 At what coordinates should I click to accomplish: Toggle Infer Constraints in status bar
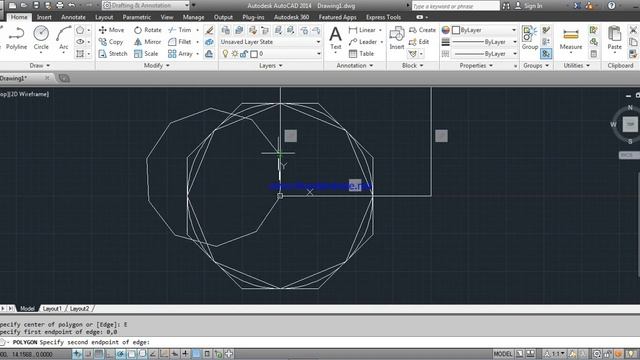(77, 354)
